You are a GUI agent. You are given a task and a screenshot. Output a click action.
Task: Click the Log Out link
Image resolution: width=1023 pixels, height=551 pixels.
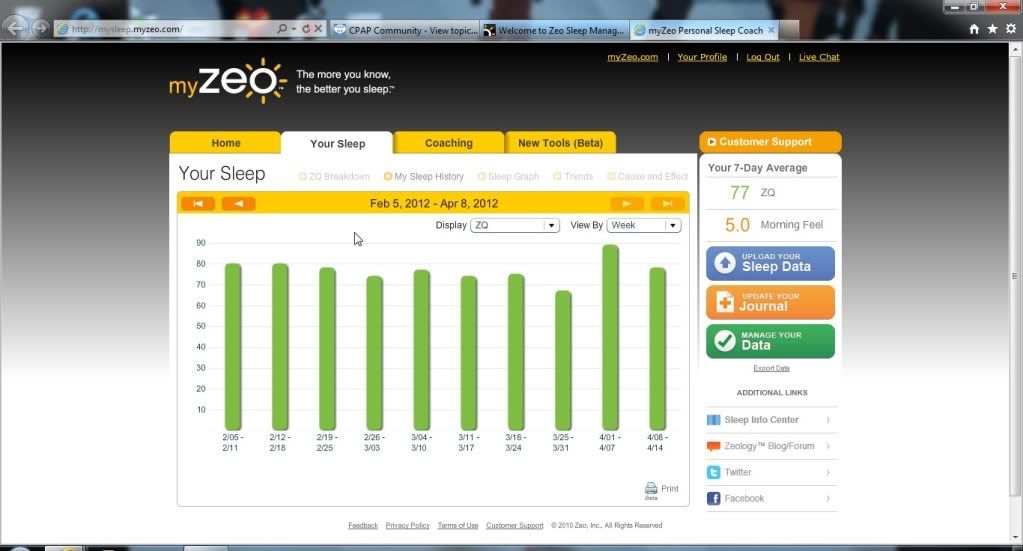pos(763,57)
